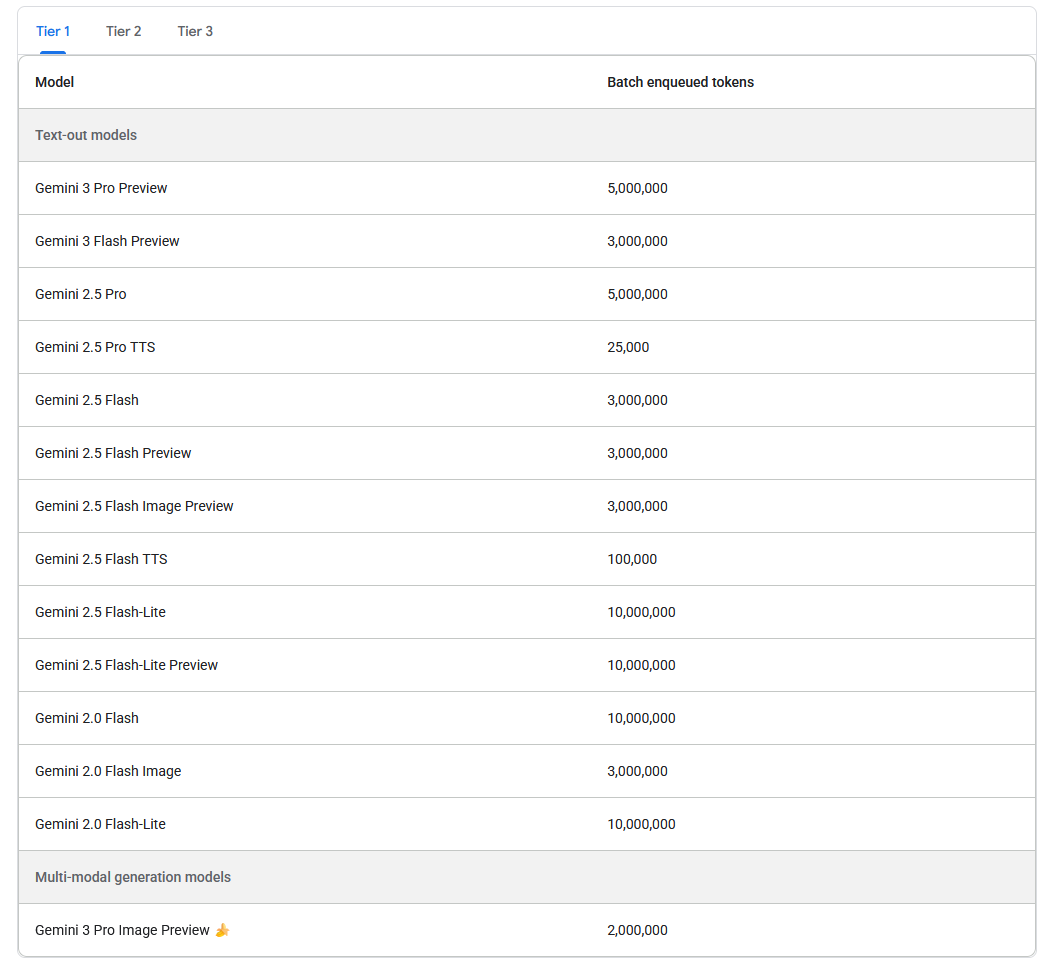1049x972 pixels.
Task: Click the Model column header
Action: 54,82
